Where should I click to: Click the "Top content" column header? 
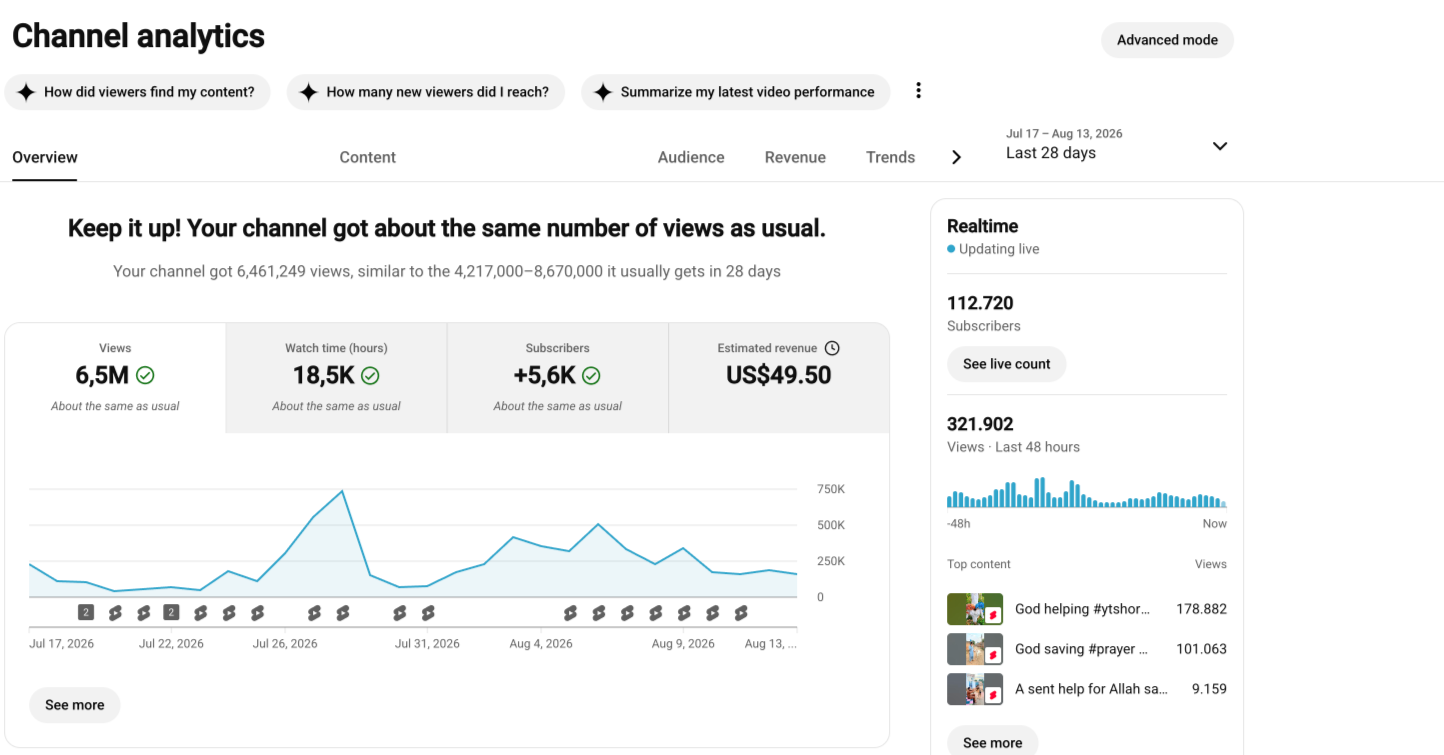979,564
